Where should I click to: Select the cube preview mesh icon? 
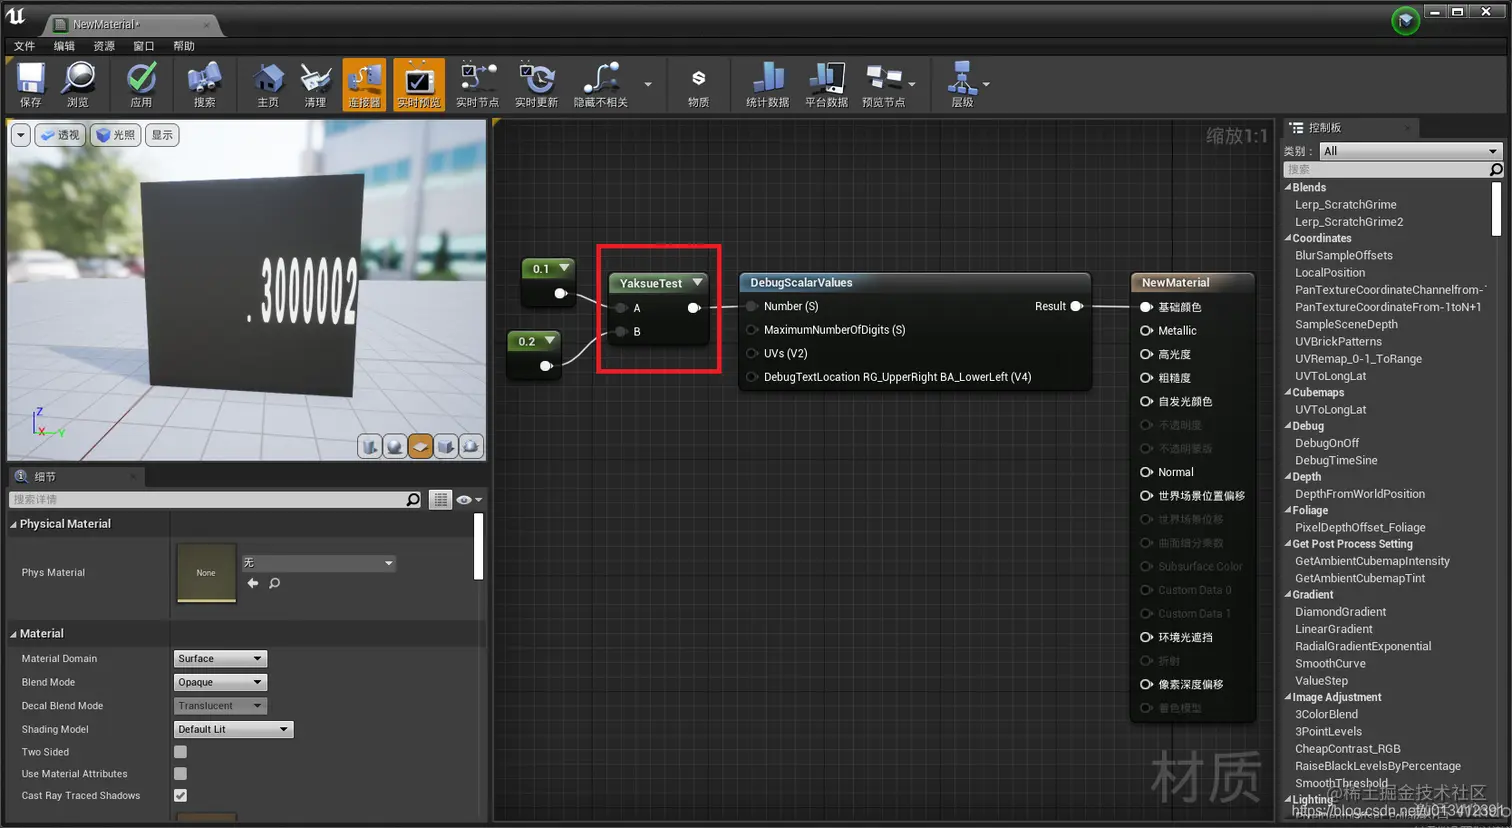(x=445, y=446)
